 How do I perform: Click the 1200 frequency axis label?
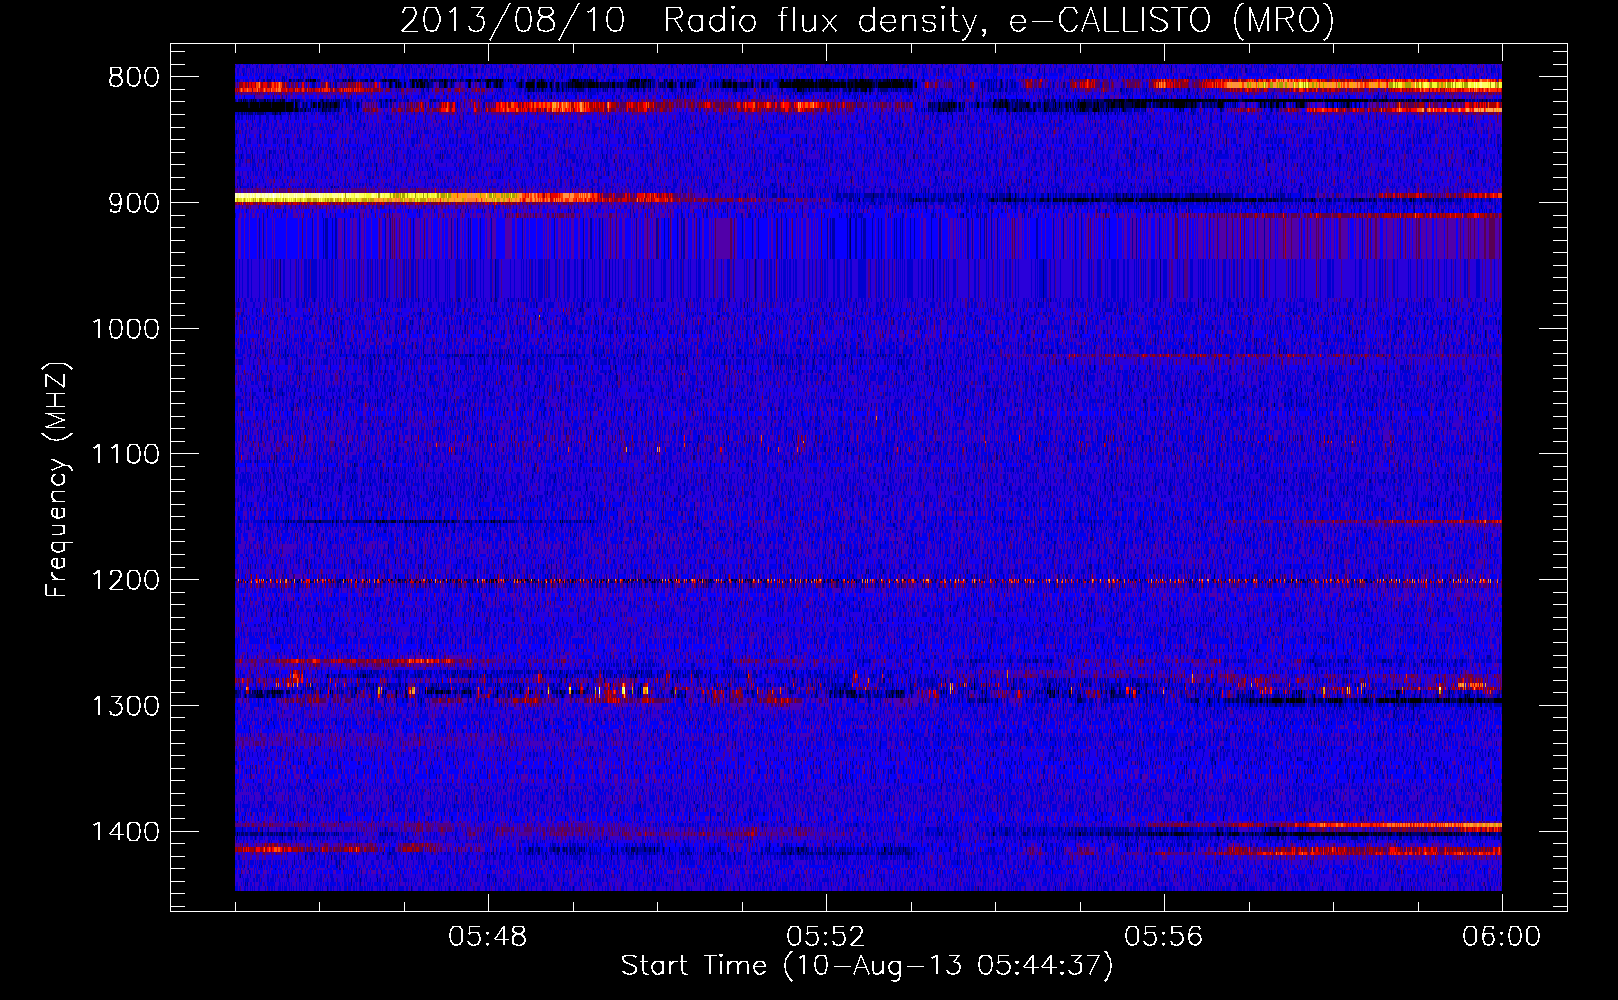[125, 581]
